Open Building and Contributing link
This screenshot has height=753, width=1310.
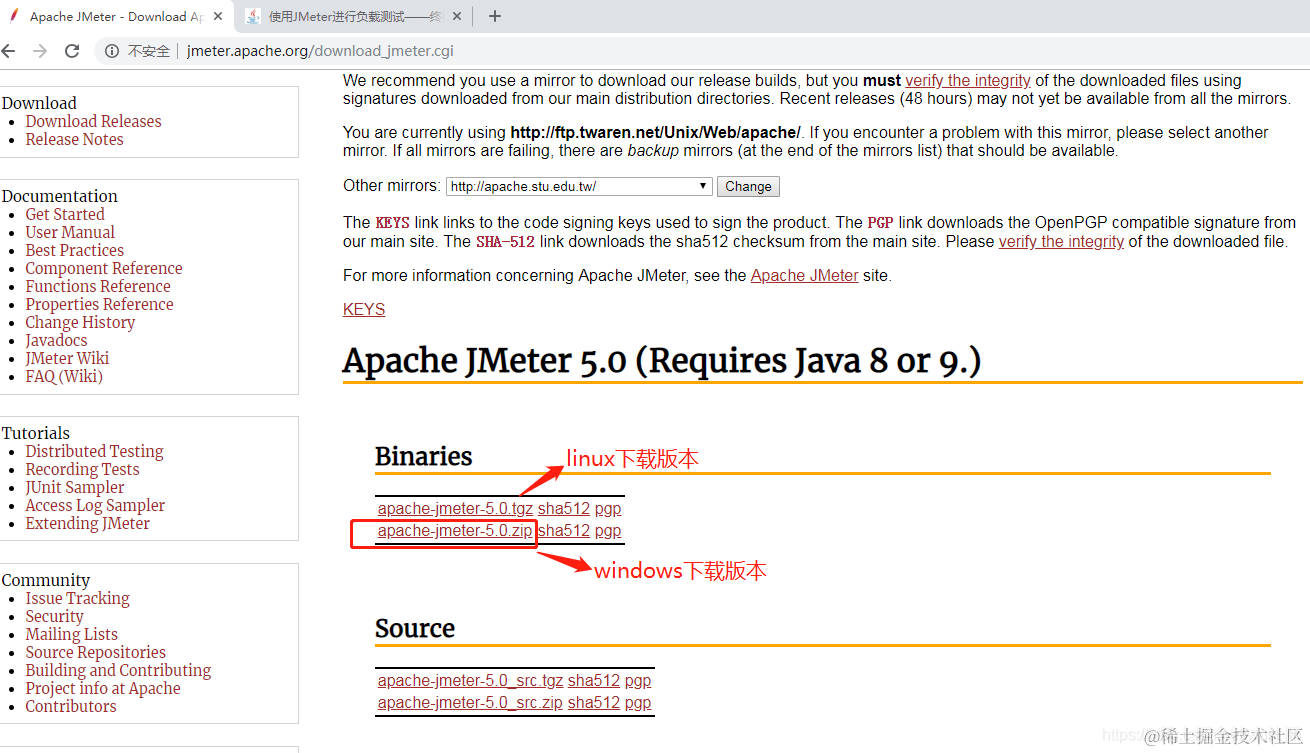tap(119, 670)
